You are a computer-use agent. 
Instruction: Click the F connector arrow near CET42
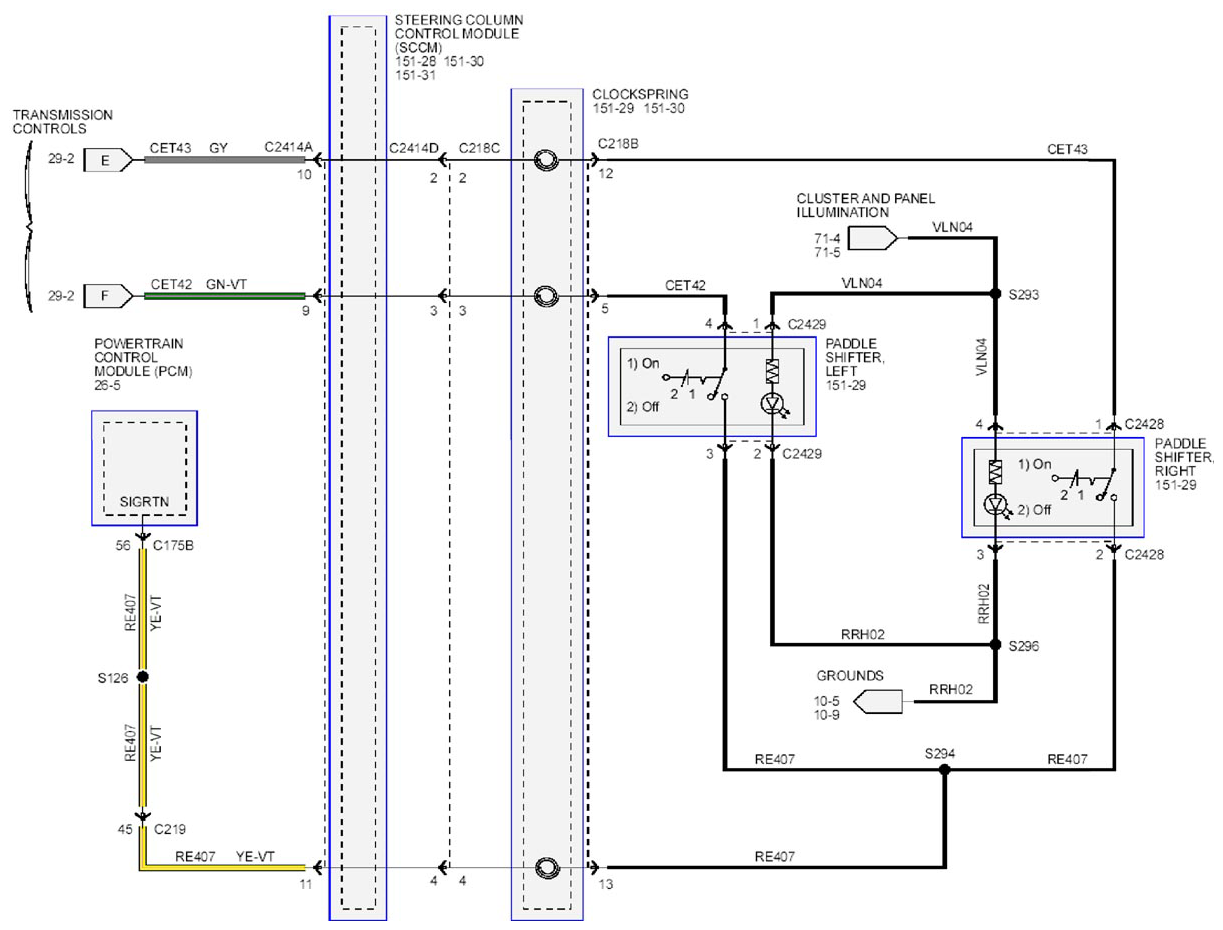click(108, 296)
